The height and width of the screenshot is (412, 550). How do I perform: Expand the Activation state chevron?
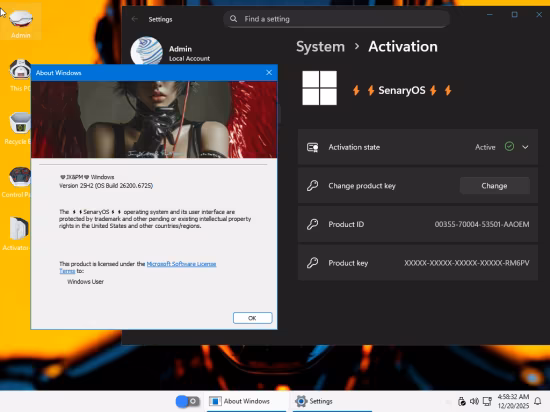tap(525, 147)
